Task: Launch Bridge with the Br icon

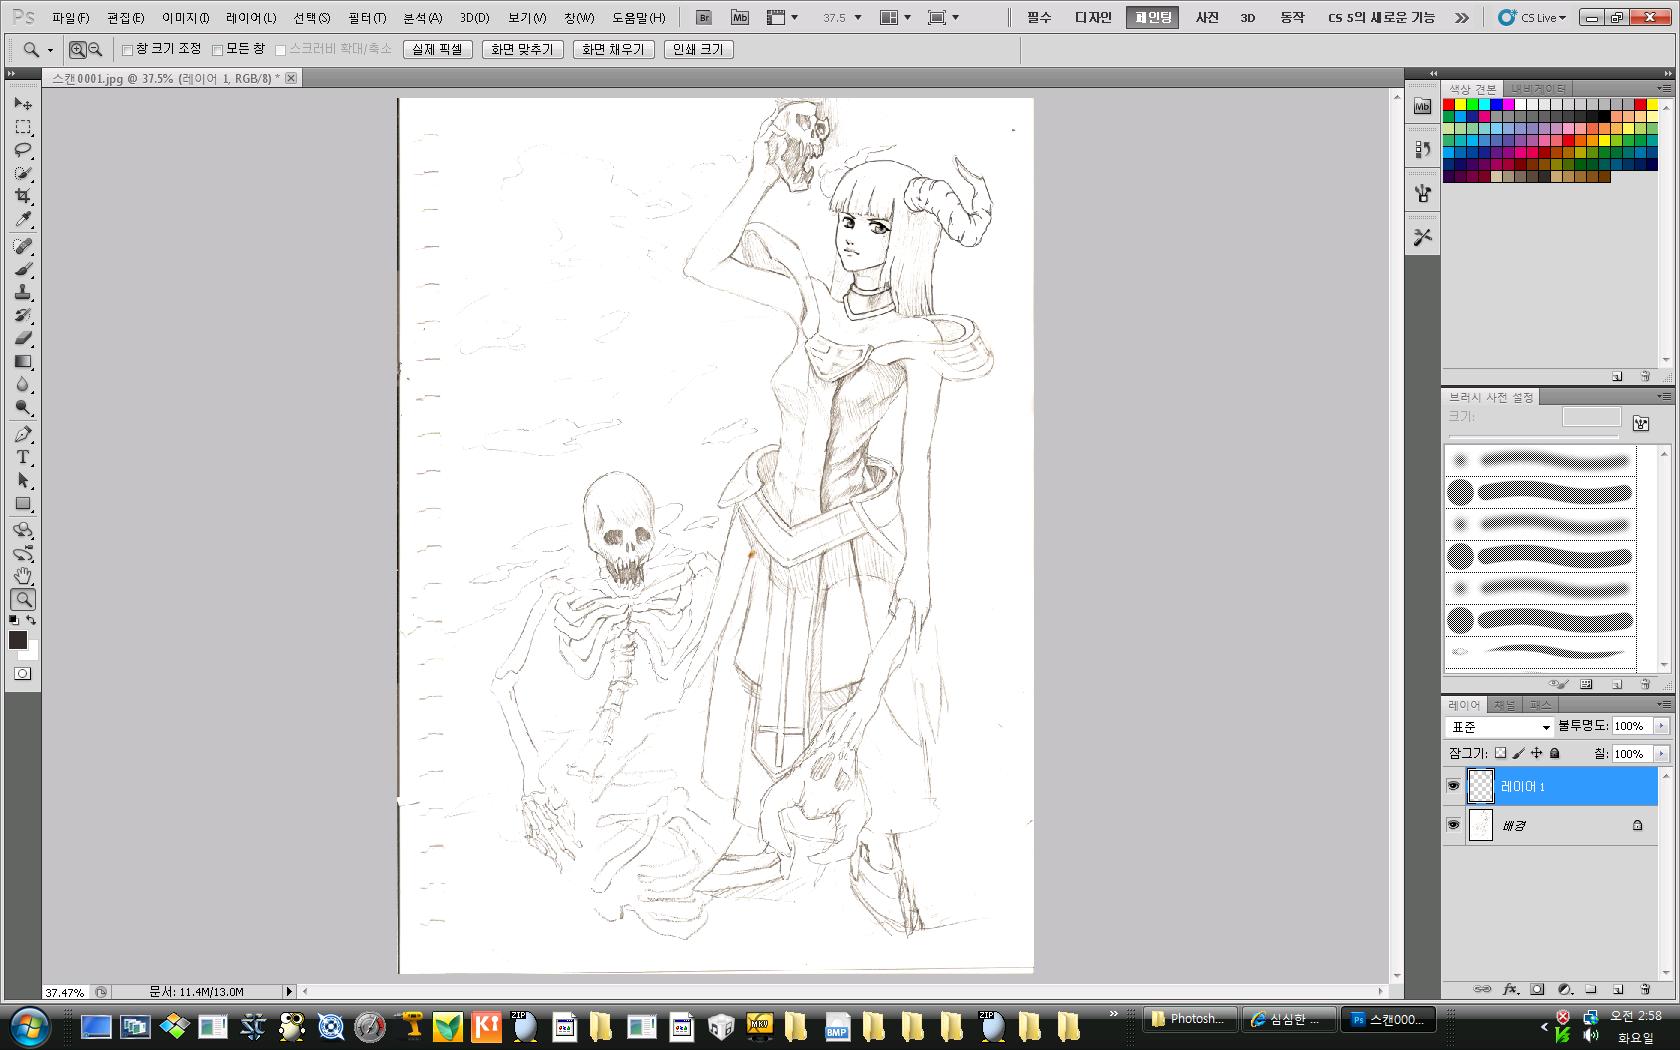Action: [x=704, y=18]
